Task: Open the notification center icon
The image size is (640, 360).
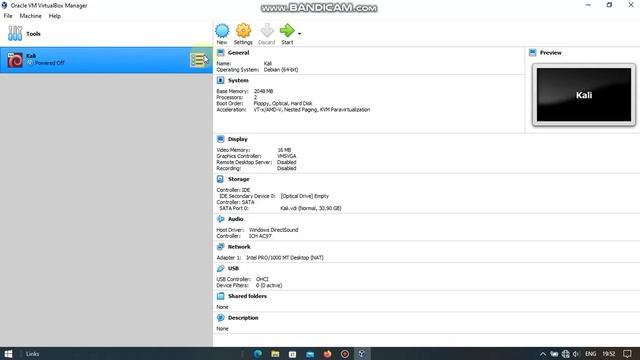Action: [627, 354]
